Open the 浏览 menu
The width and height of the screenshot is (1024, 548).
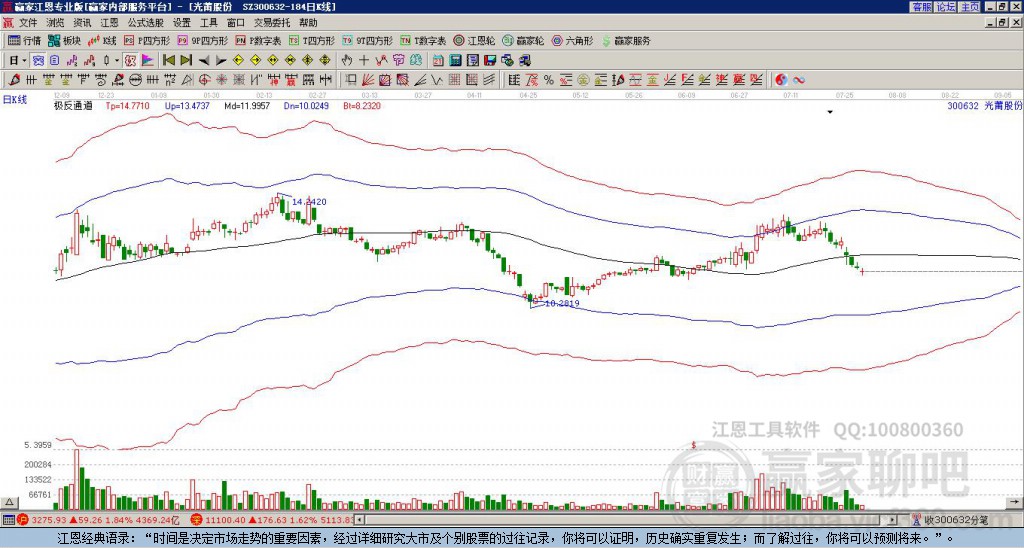(x=56, y=23)
